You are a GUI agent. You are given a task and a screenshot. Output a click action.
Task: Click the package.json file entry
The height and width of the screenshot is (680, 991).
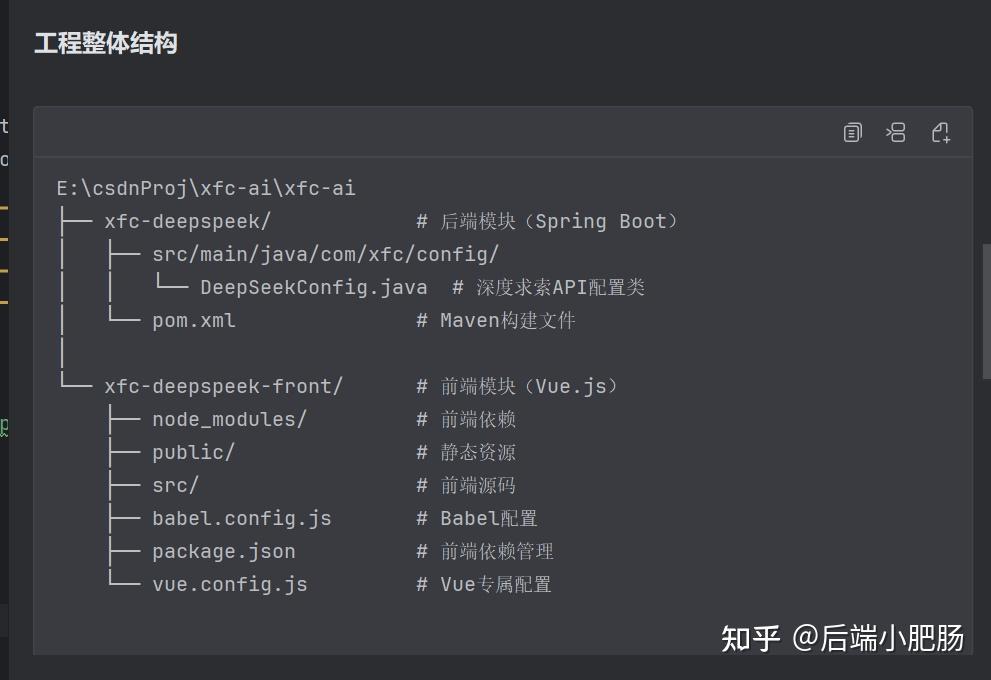click(x=223, y=551)
